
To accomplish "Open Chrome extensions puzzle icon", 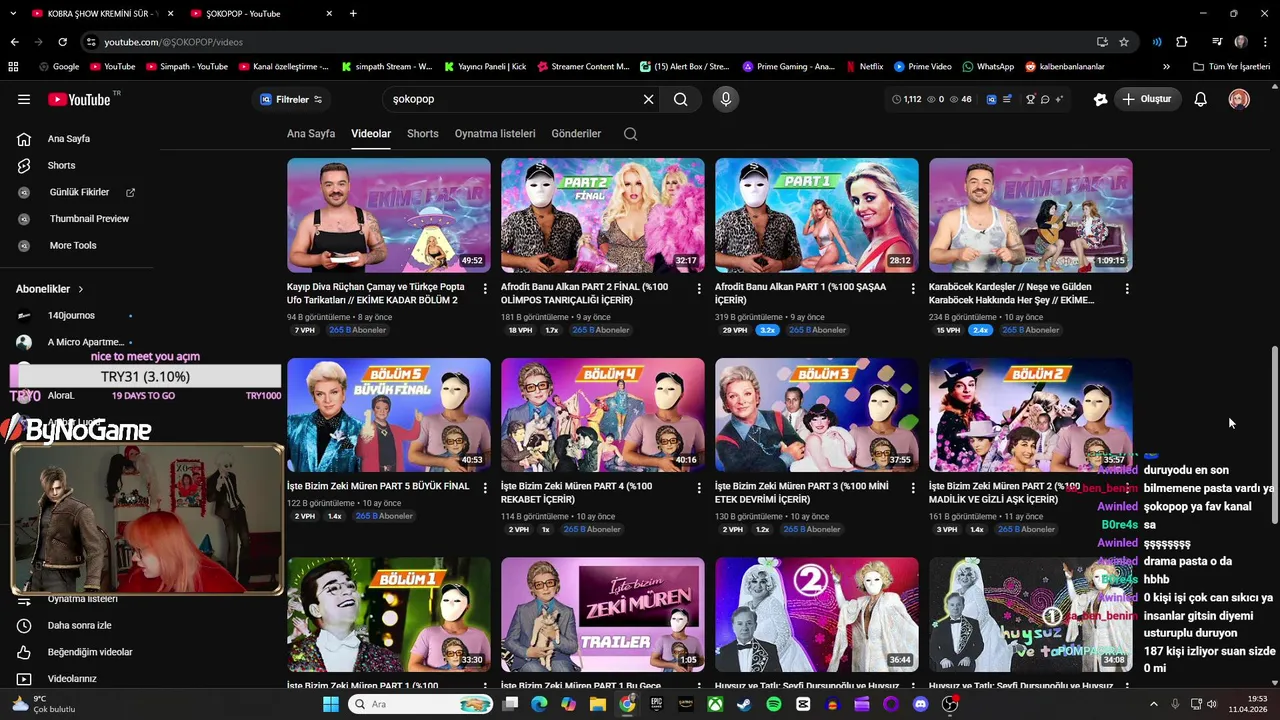I will 1181,42.
